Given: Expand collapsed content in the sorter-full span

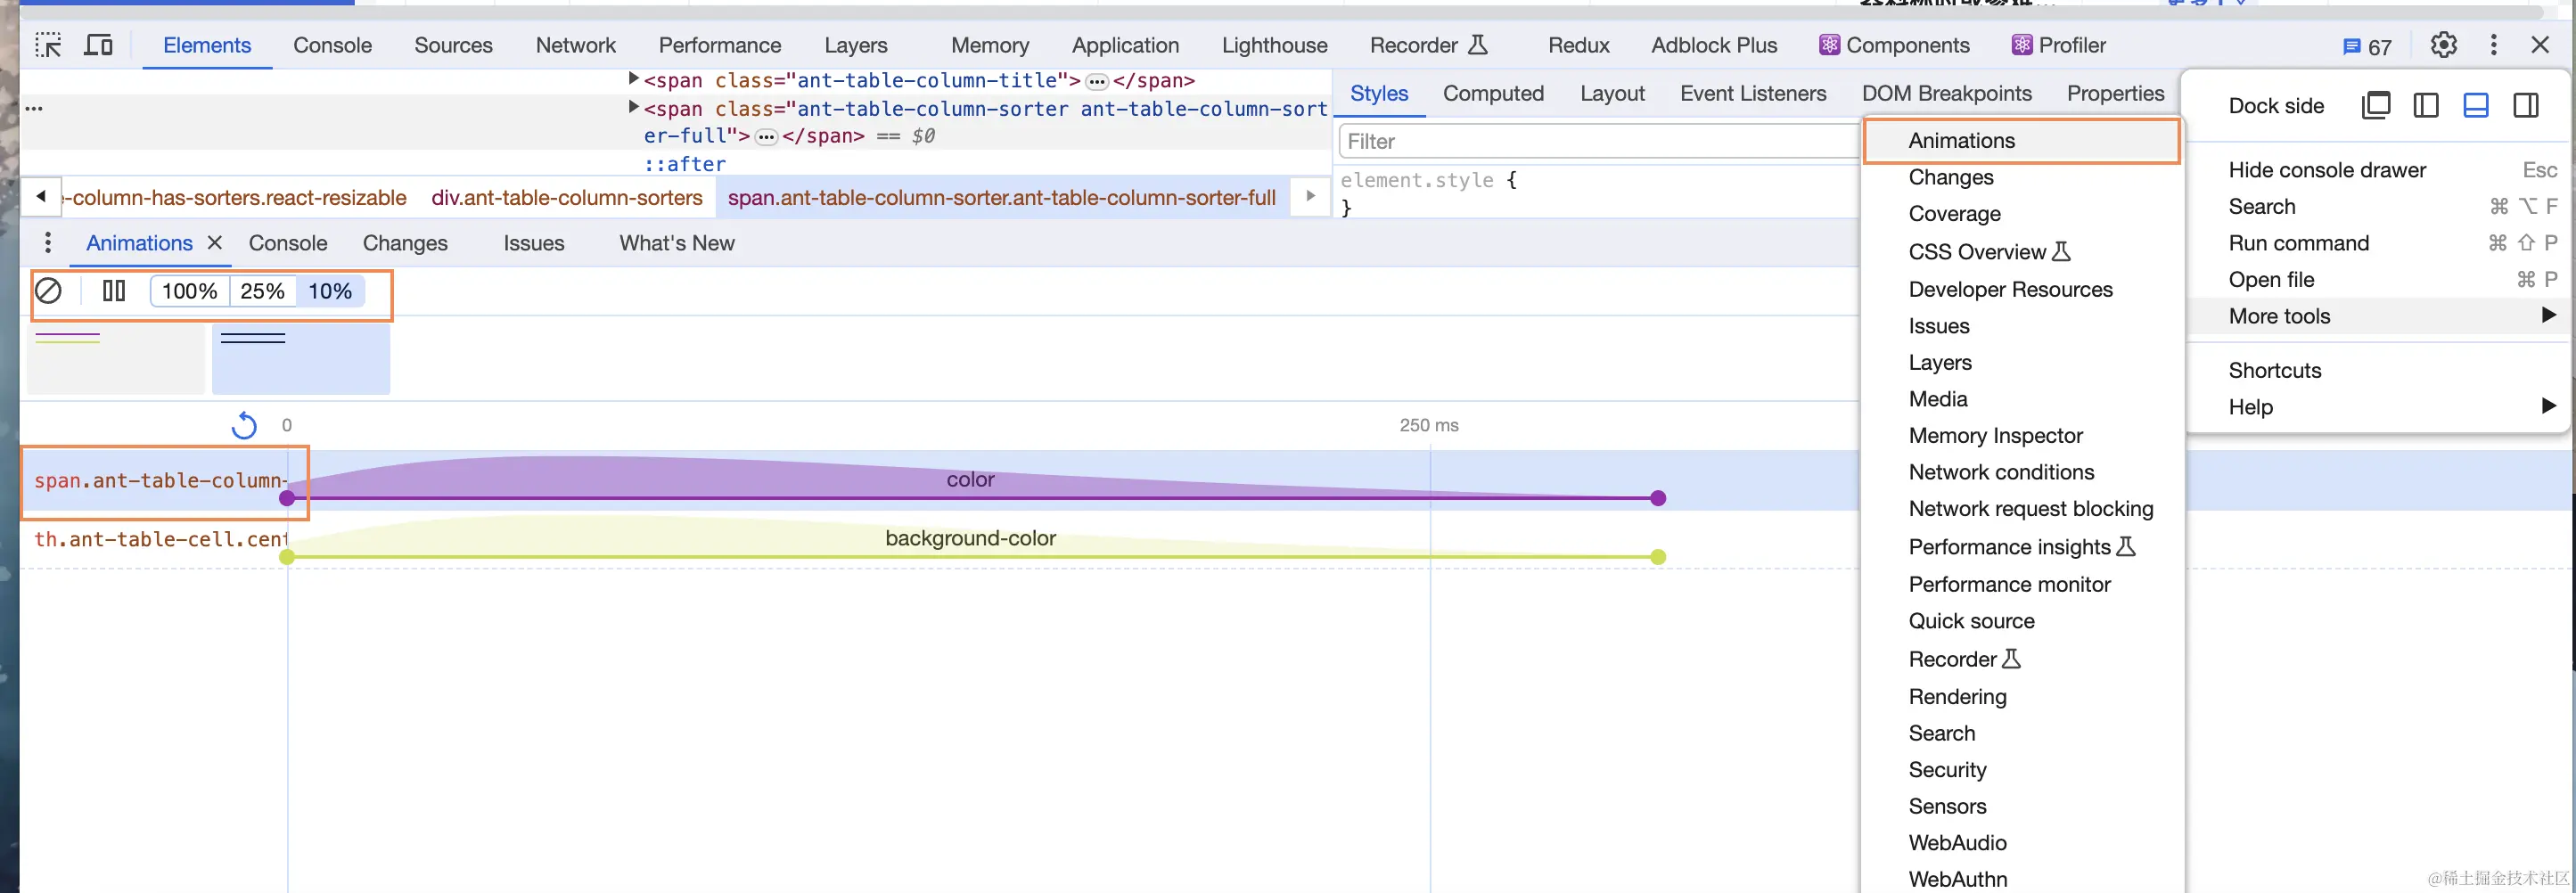Looking at the screenshot, I should (x=766, y=137).
